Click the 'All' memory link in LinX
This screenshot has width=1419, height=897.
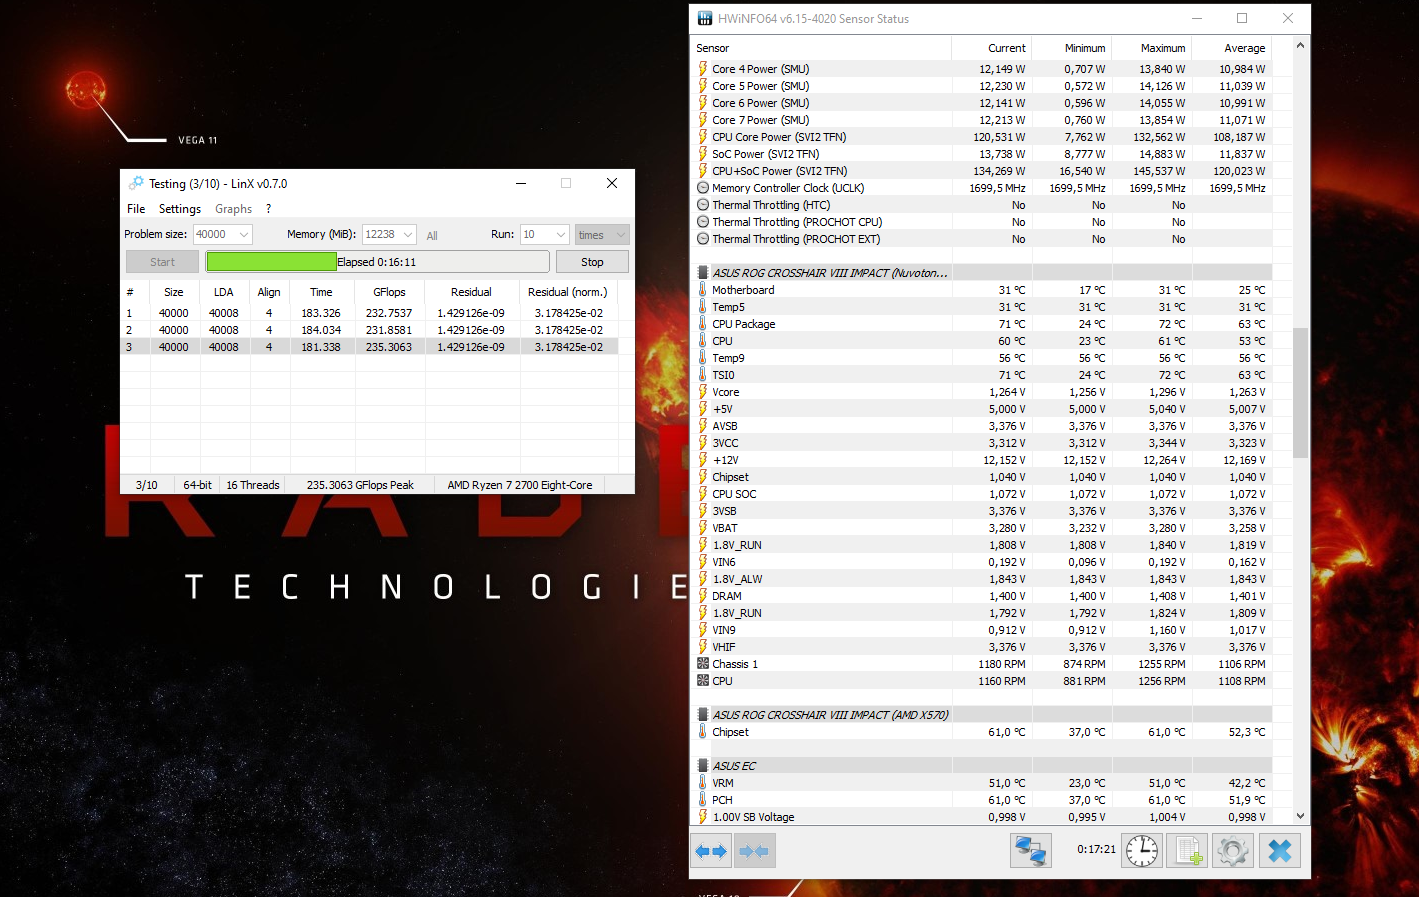(432, 236)
